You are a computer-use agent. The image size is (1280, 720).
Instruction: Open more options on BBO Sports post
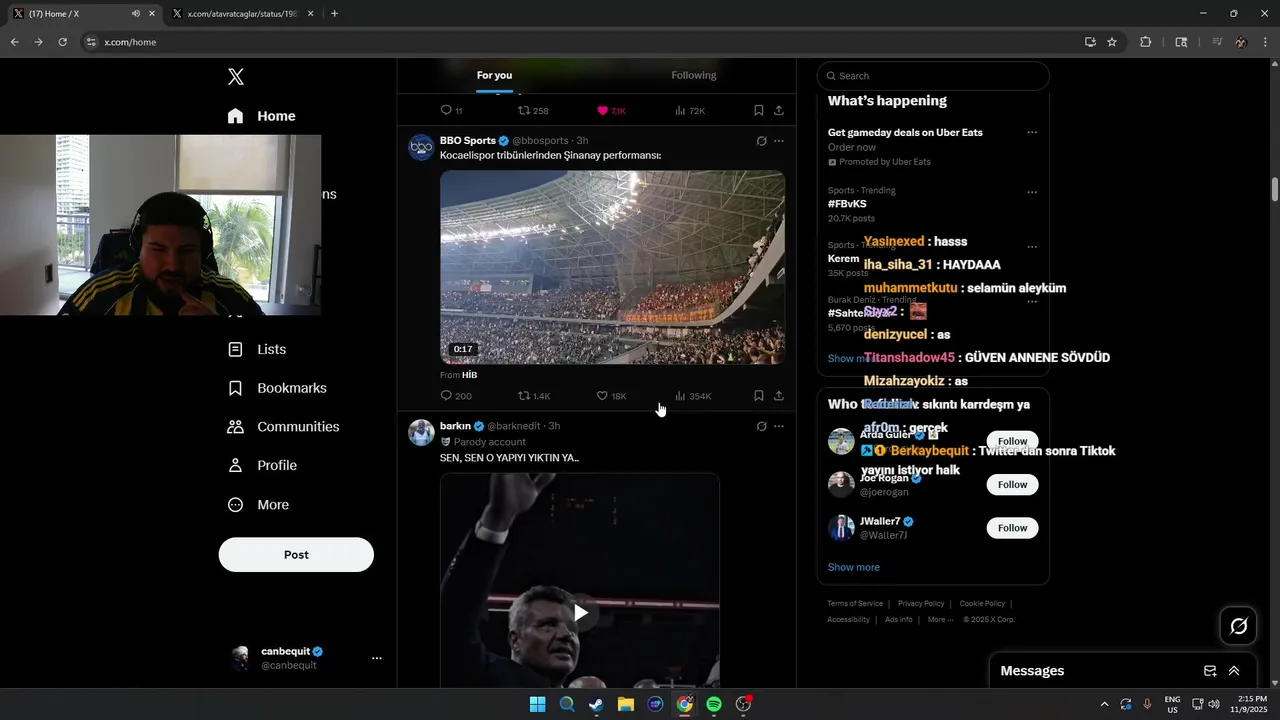[779, 141]
